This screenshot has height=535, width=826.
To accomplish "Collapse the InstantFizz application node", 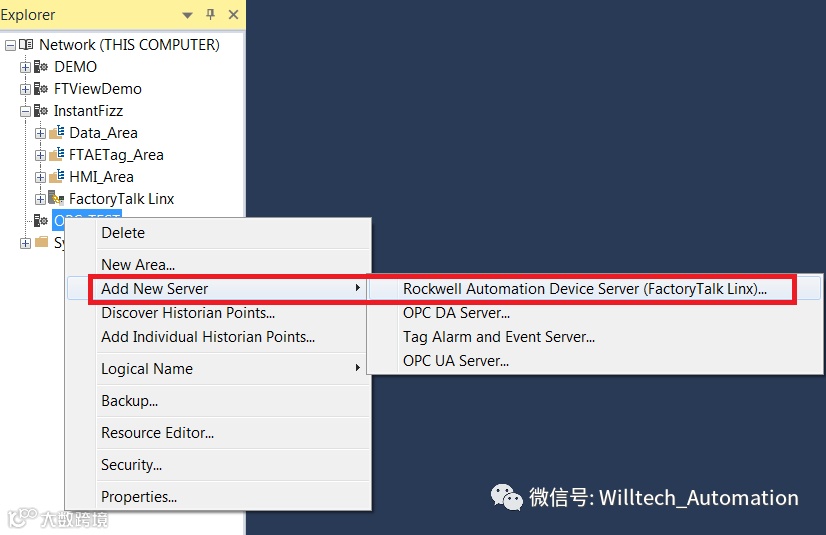I will point(25,112).
